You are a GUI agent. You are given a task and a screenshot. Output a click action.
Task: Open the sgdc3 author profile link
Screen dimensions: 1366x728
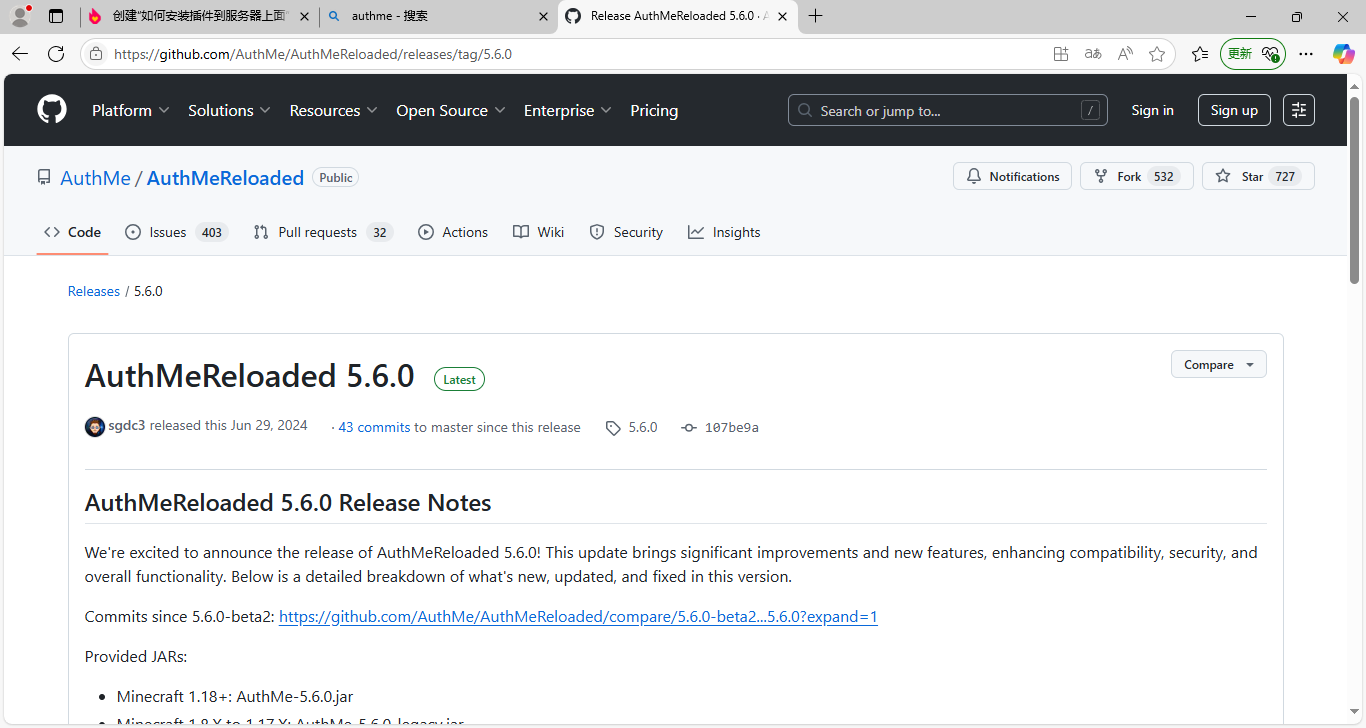tap(127, 426)
